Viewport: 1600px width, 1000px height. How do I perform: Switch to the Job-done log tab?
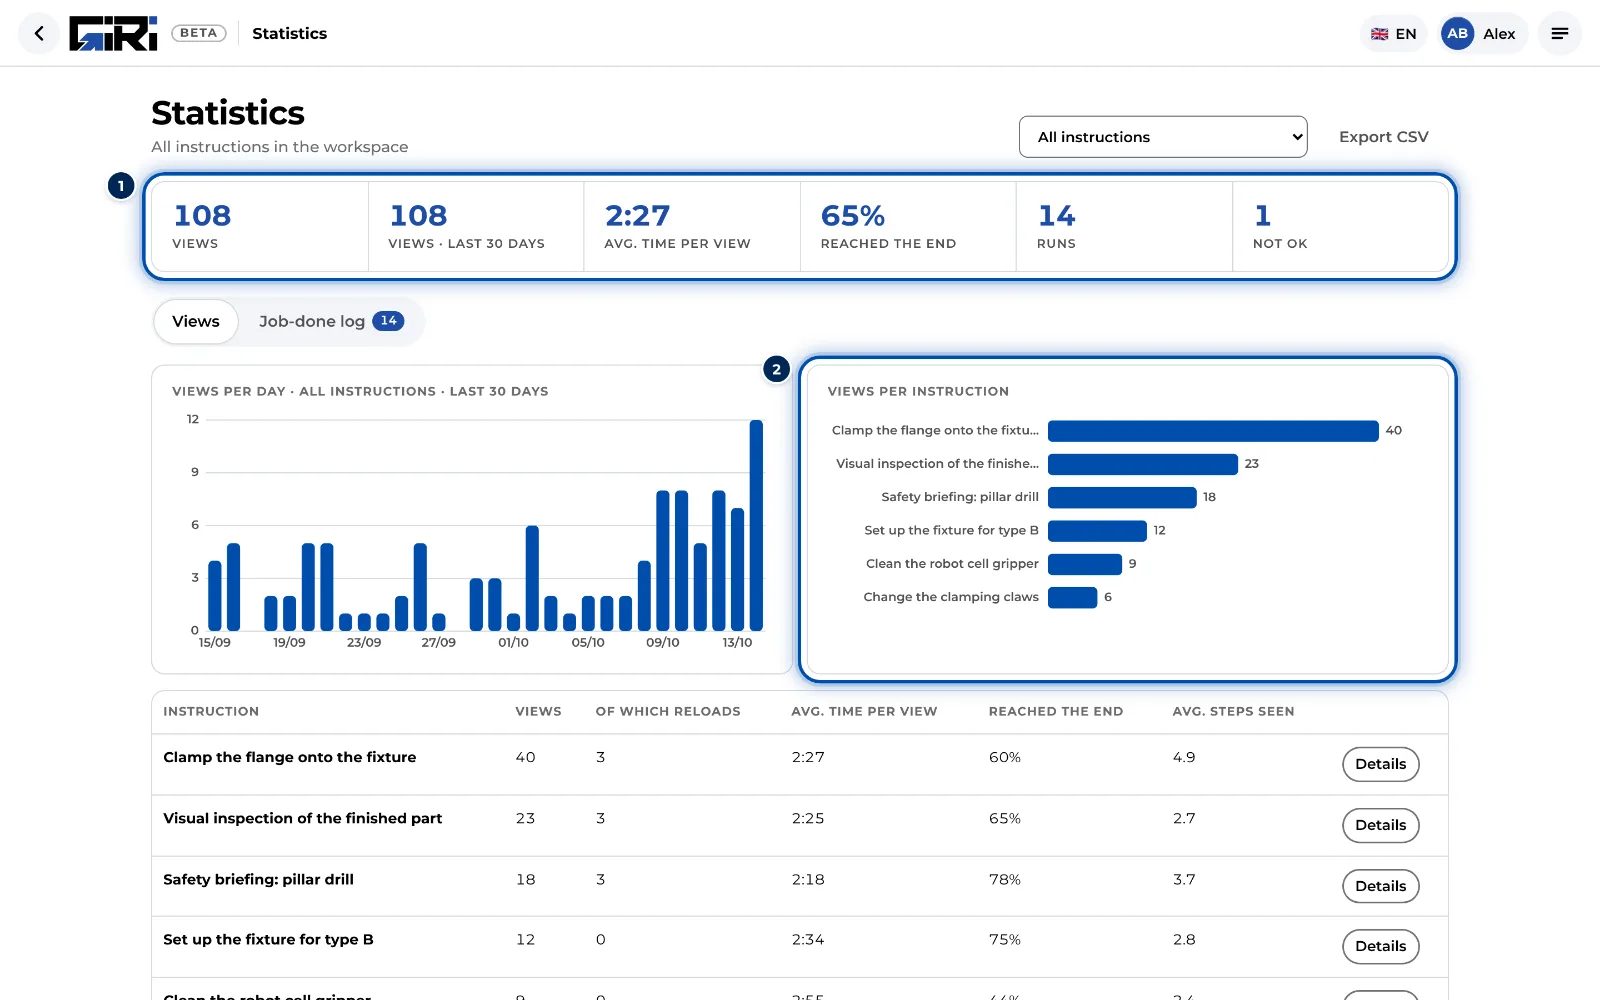(x=331, y=321)
